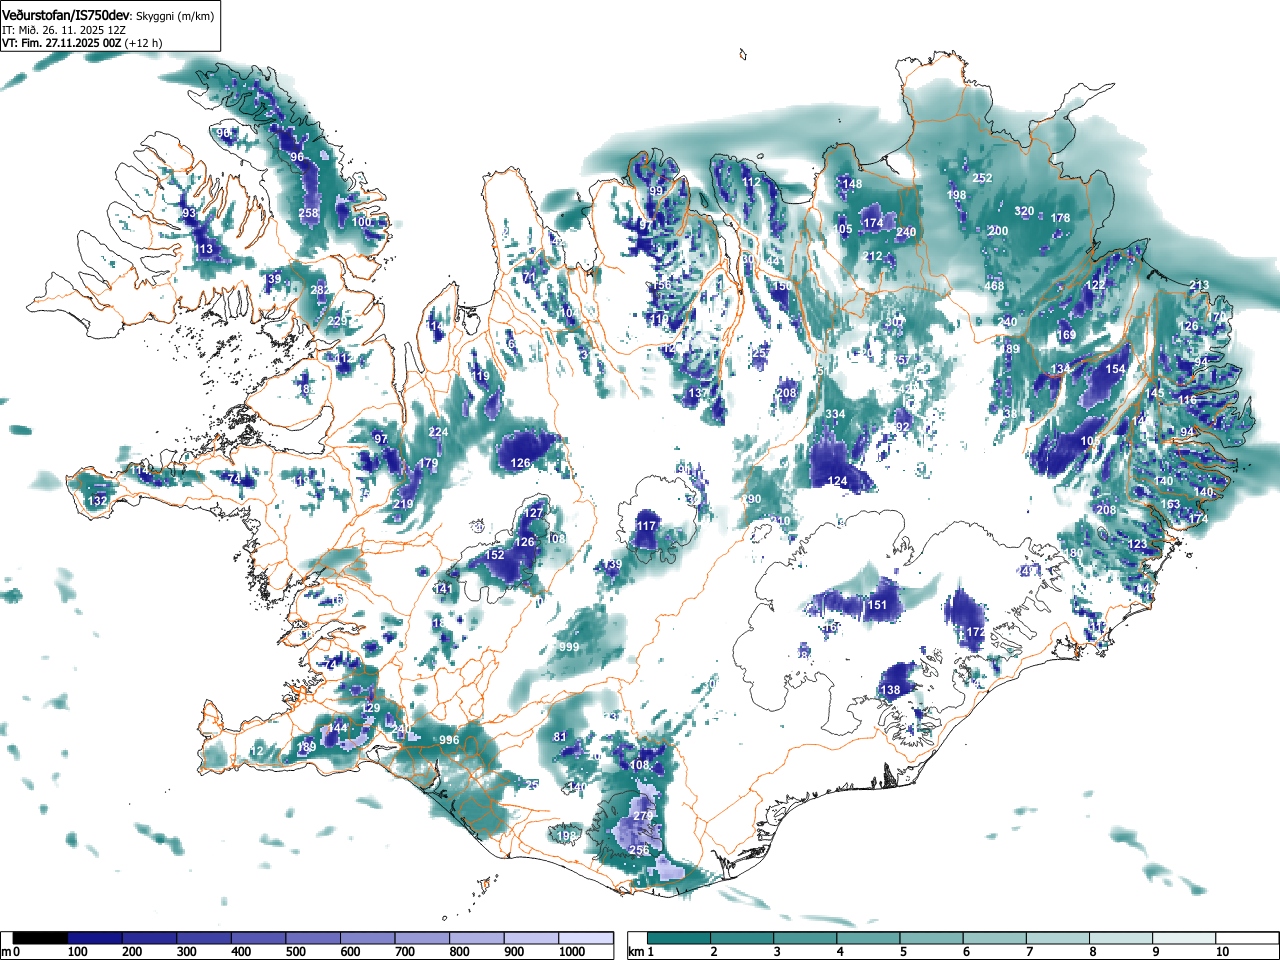Click the map value 113 in the Westfjords

click(x=204, y=249)
